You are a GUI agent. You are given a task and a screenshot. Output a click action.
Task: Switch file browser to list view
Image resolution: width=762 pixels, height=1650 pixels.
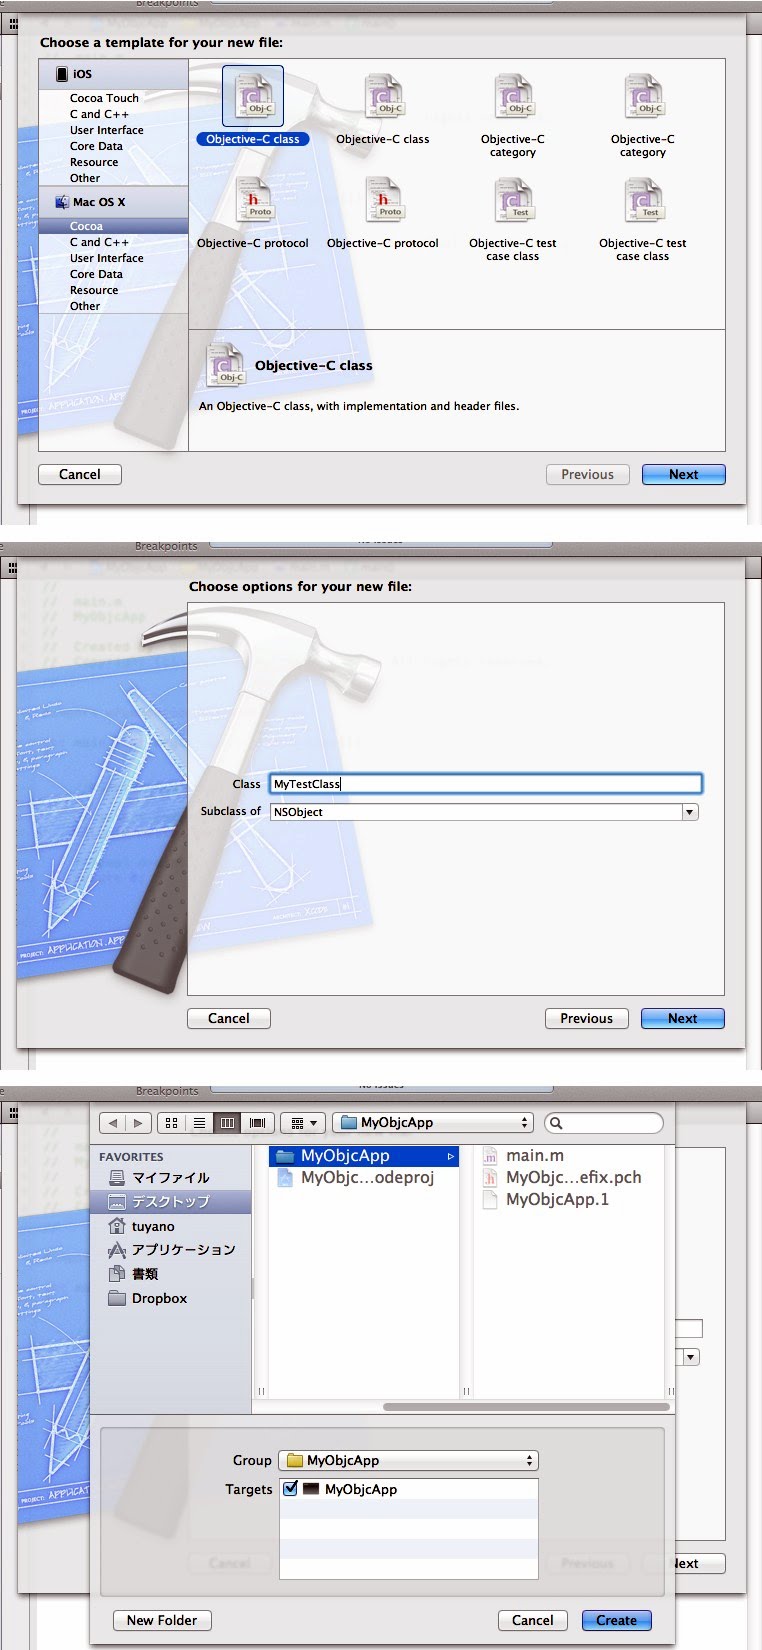pyautogui.click(x=199, y=1123)
